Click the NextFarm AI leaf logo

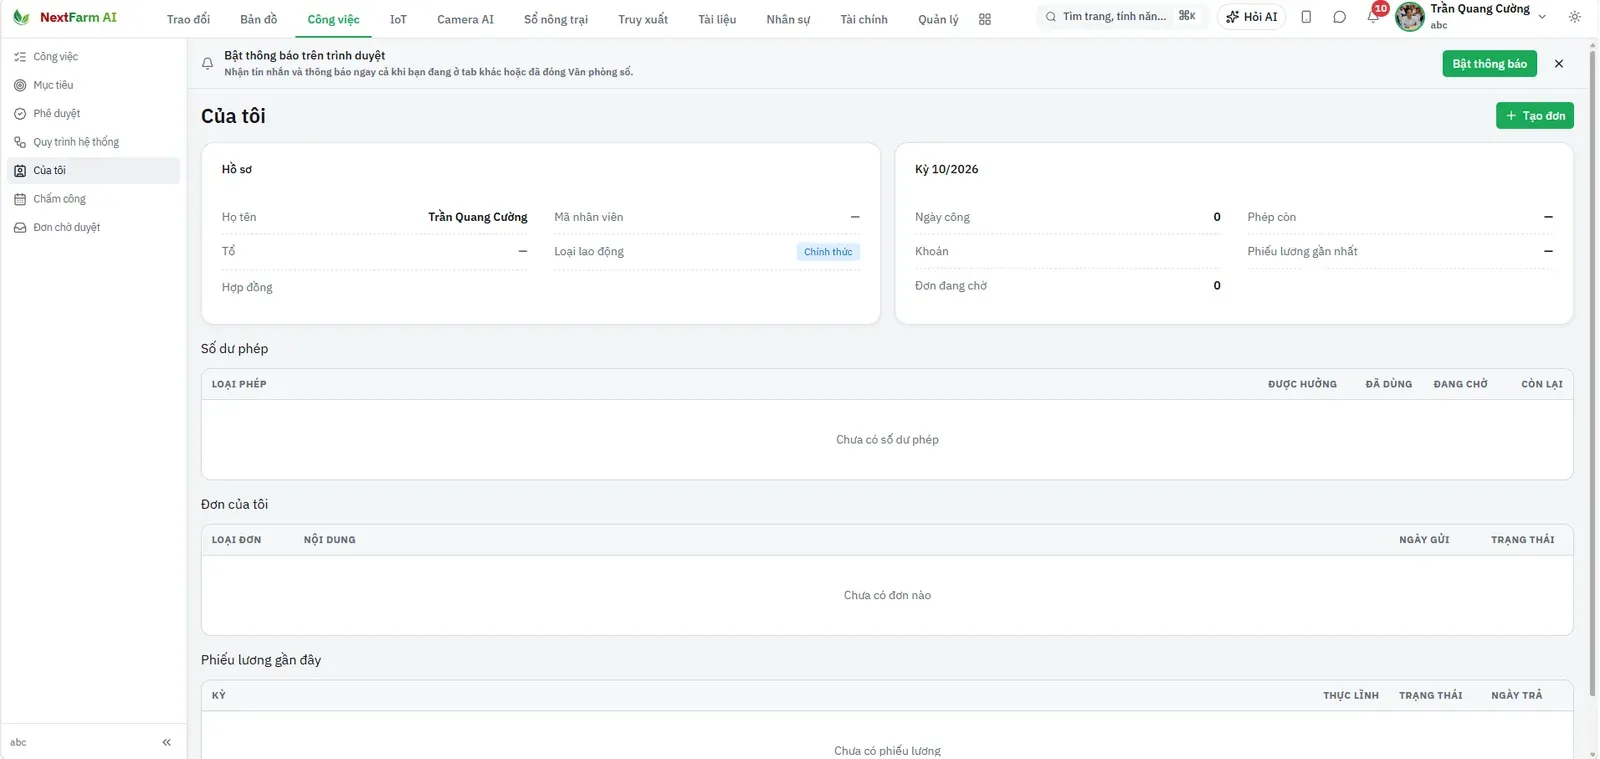(21, 17)
